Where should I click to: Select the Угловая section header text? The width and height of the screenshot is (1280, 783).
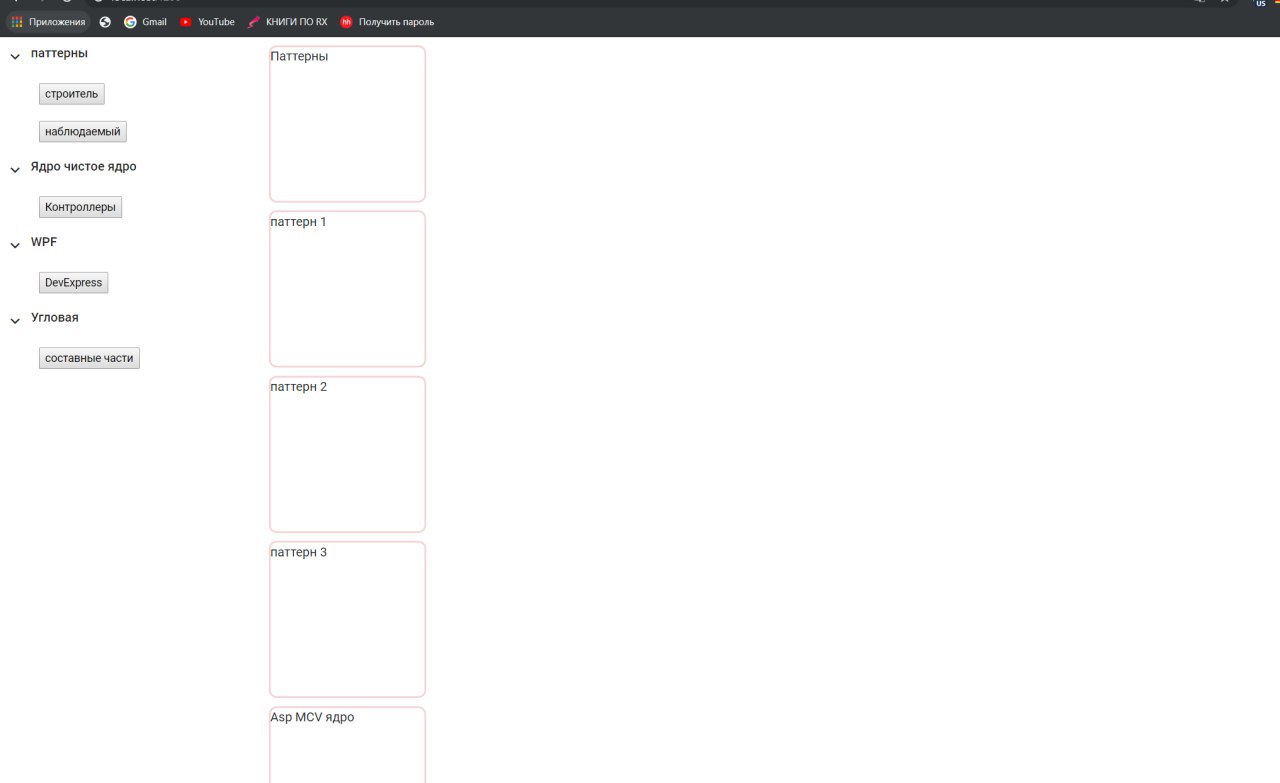pos(55,317)
